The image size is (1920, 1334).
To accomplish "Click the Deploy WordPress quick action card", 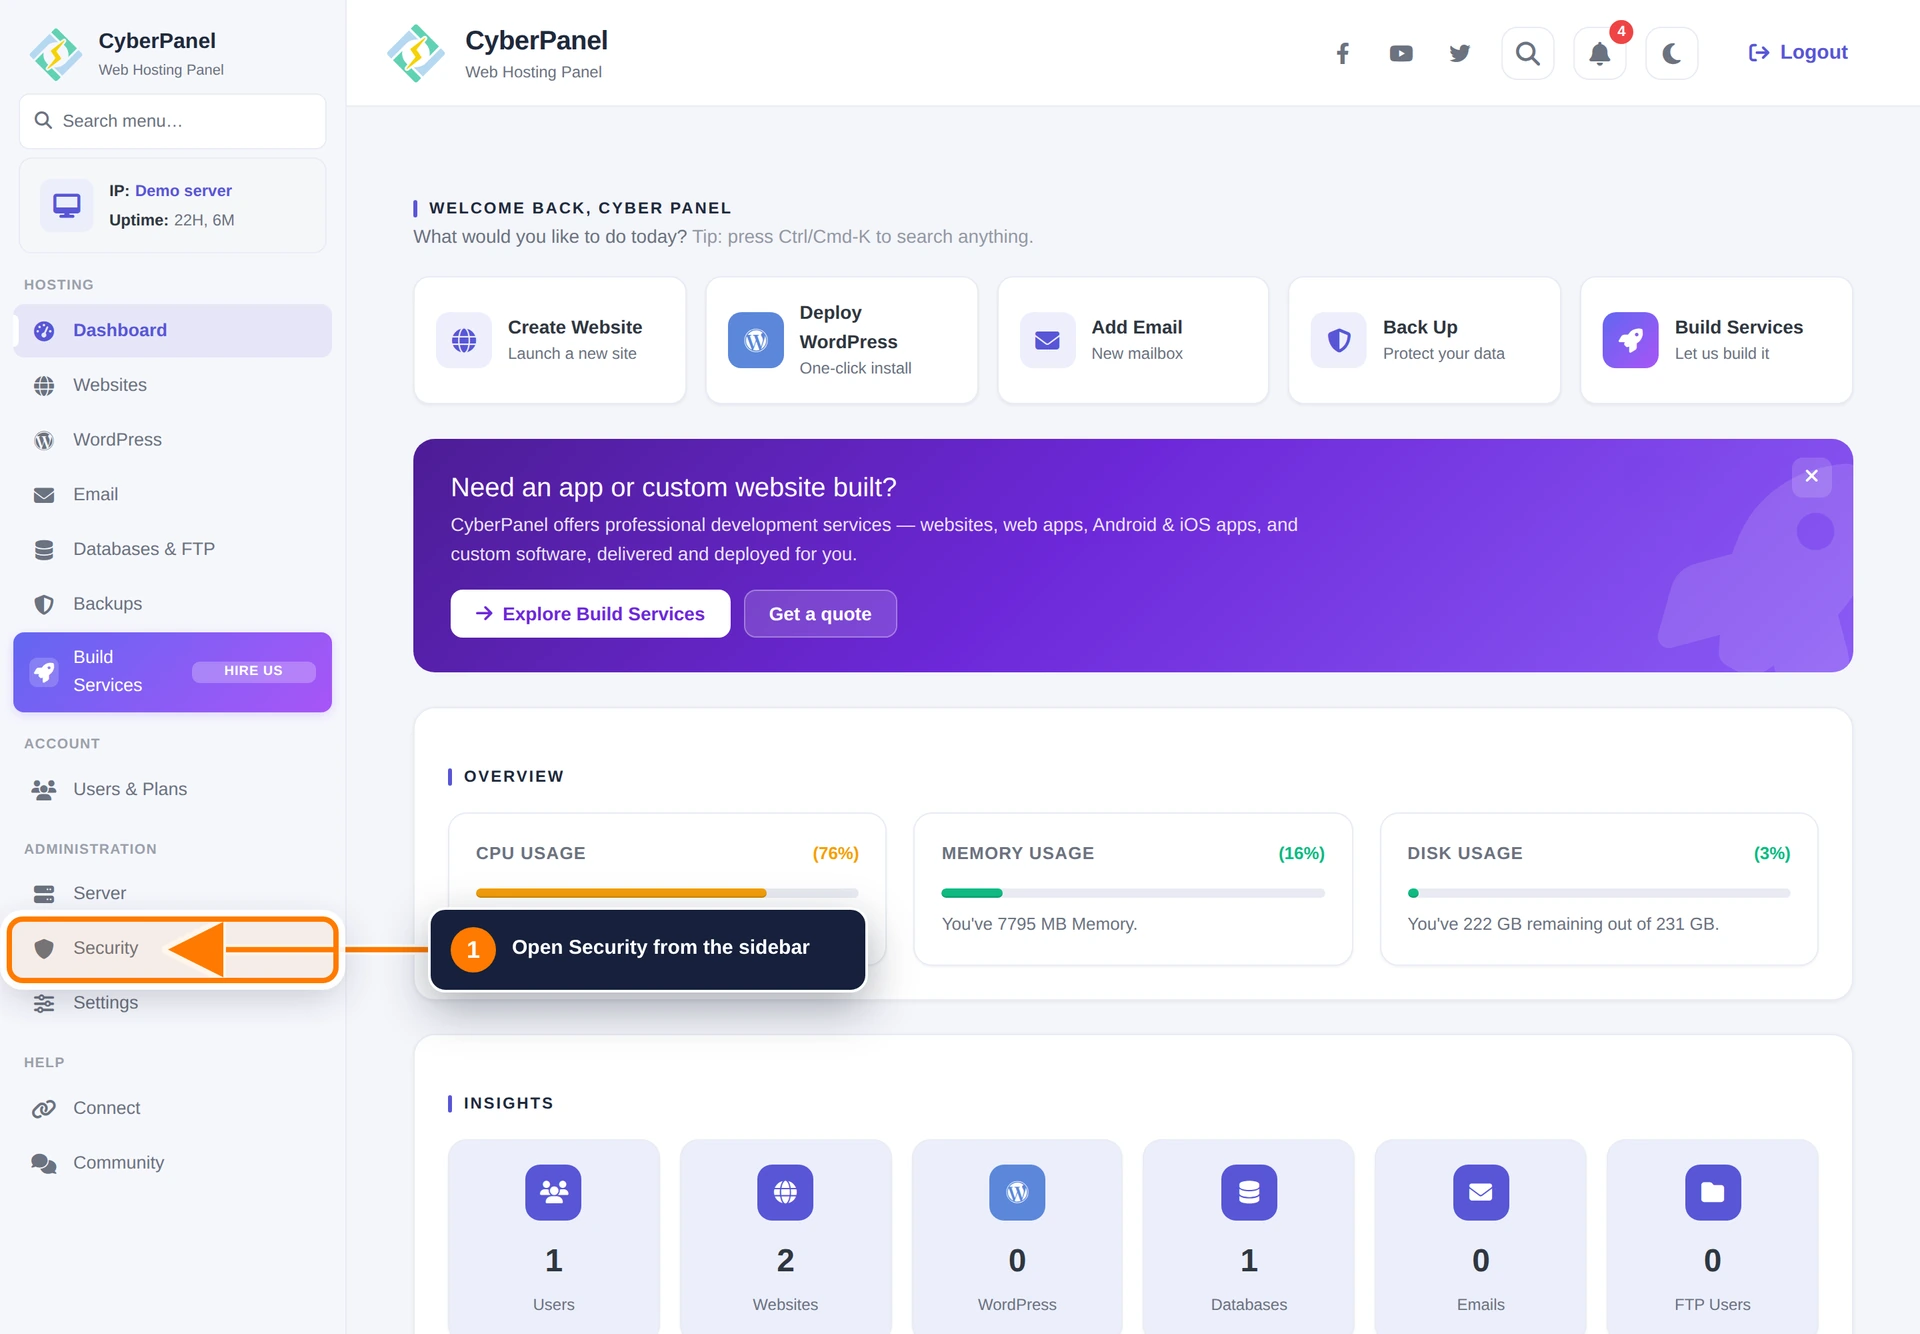I will coord(842,340).
